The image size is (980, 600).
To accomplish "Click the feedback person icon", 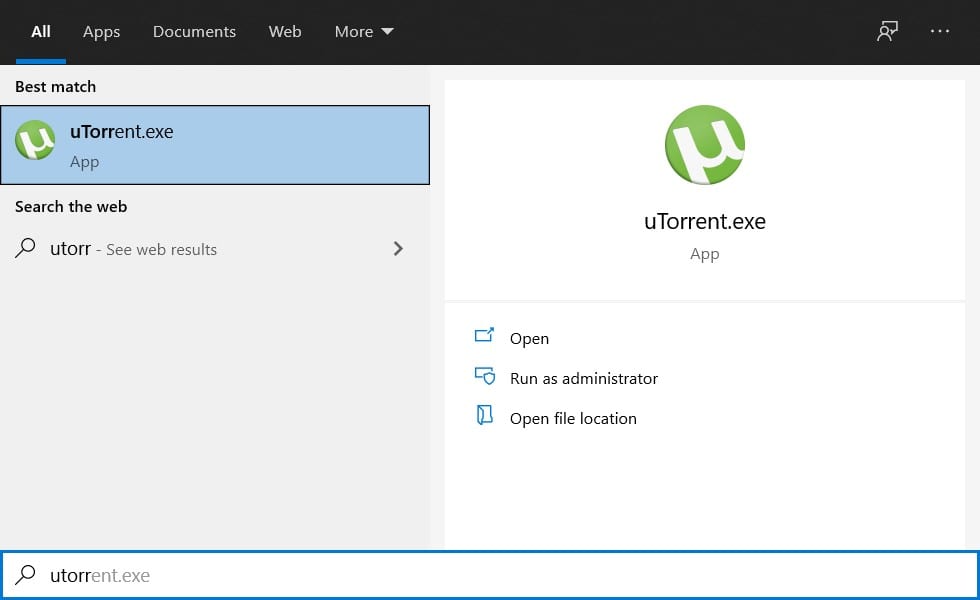I will (x=888, y=31).
